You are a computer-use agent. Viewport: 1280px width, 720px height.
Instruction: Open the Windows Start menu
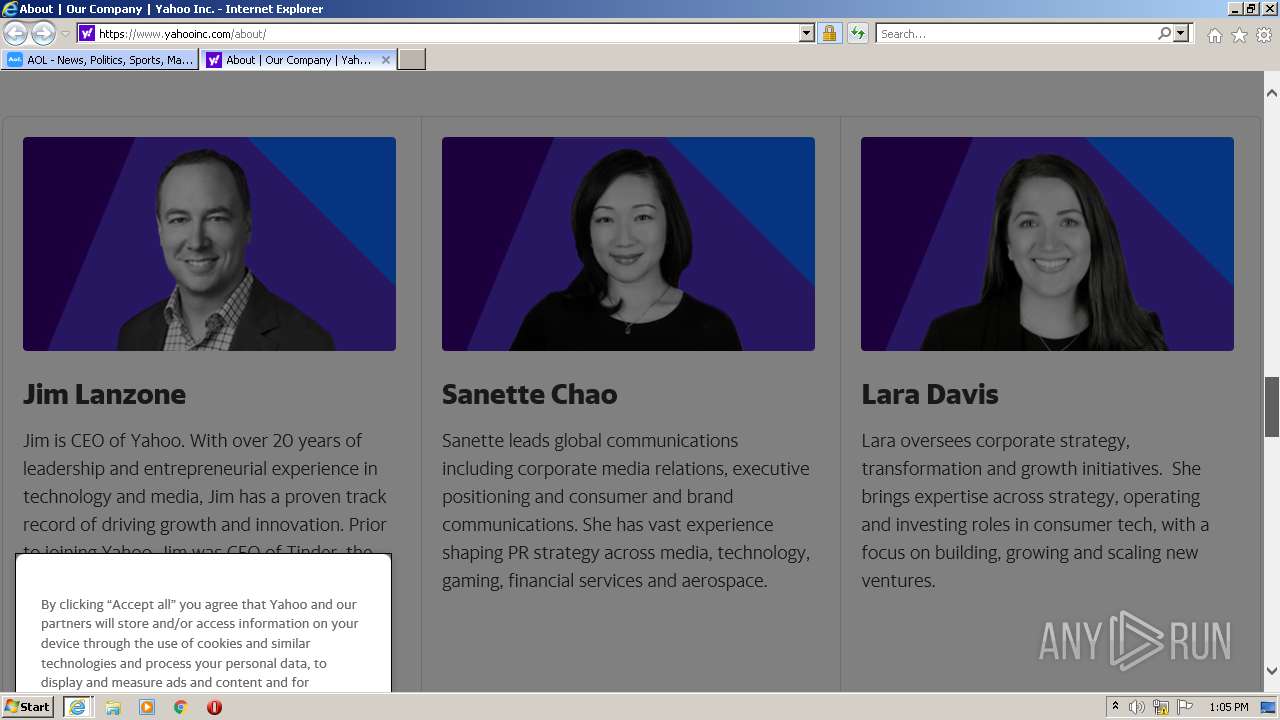tap(28, 707)
